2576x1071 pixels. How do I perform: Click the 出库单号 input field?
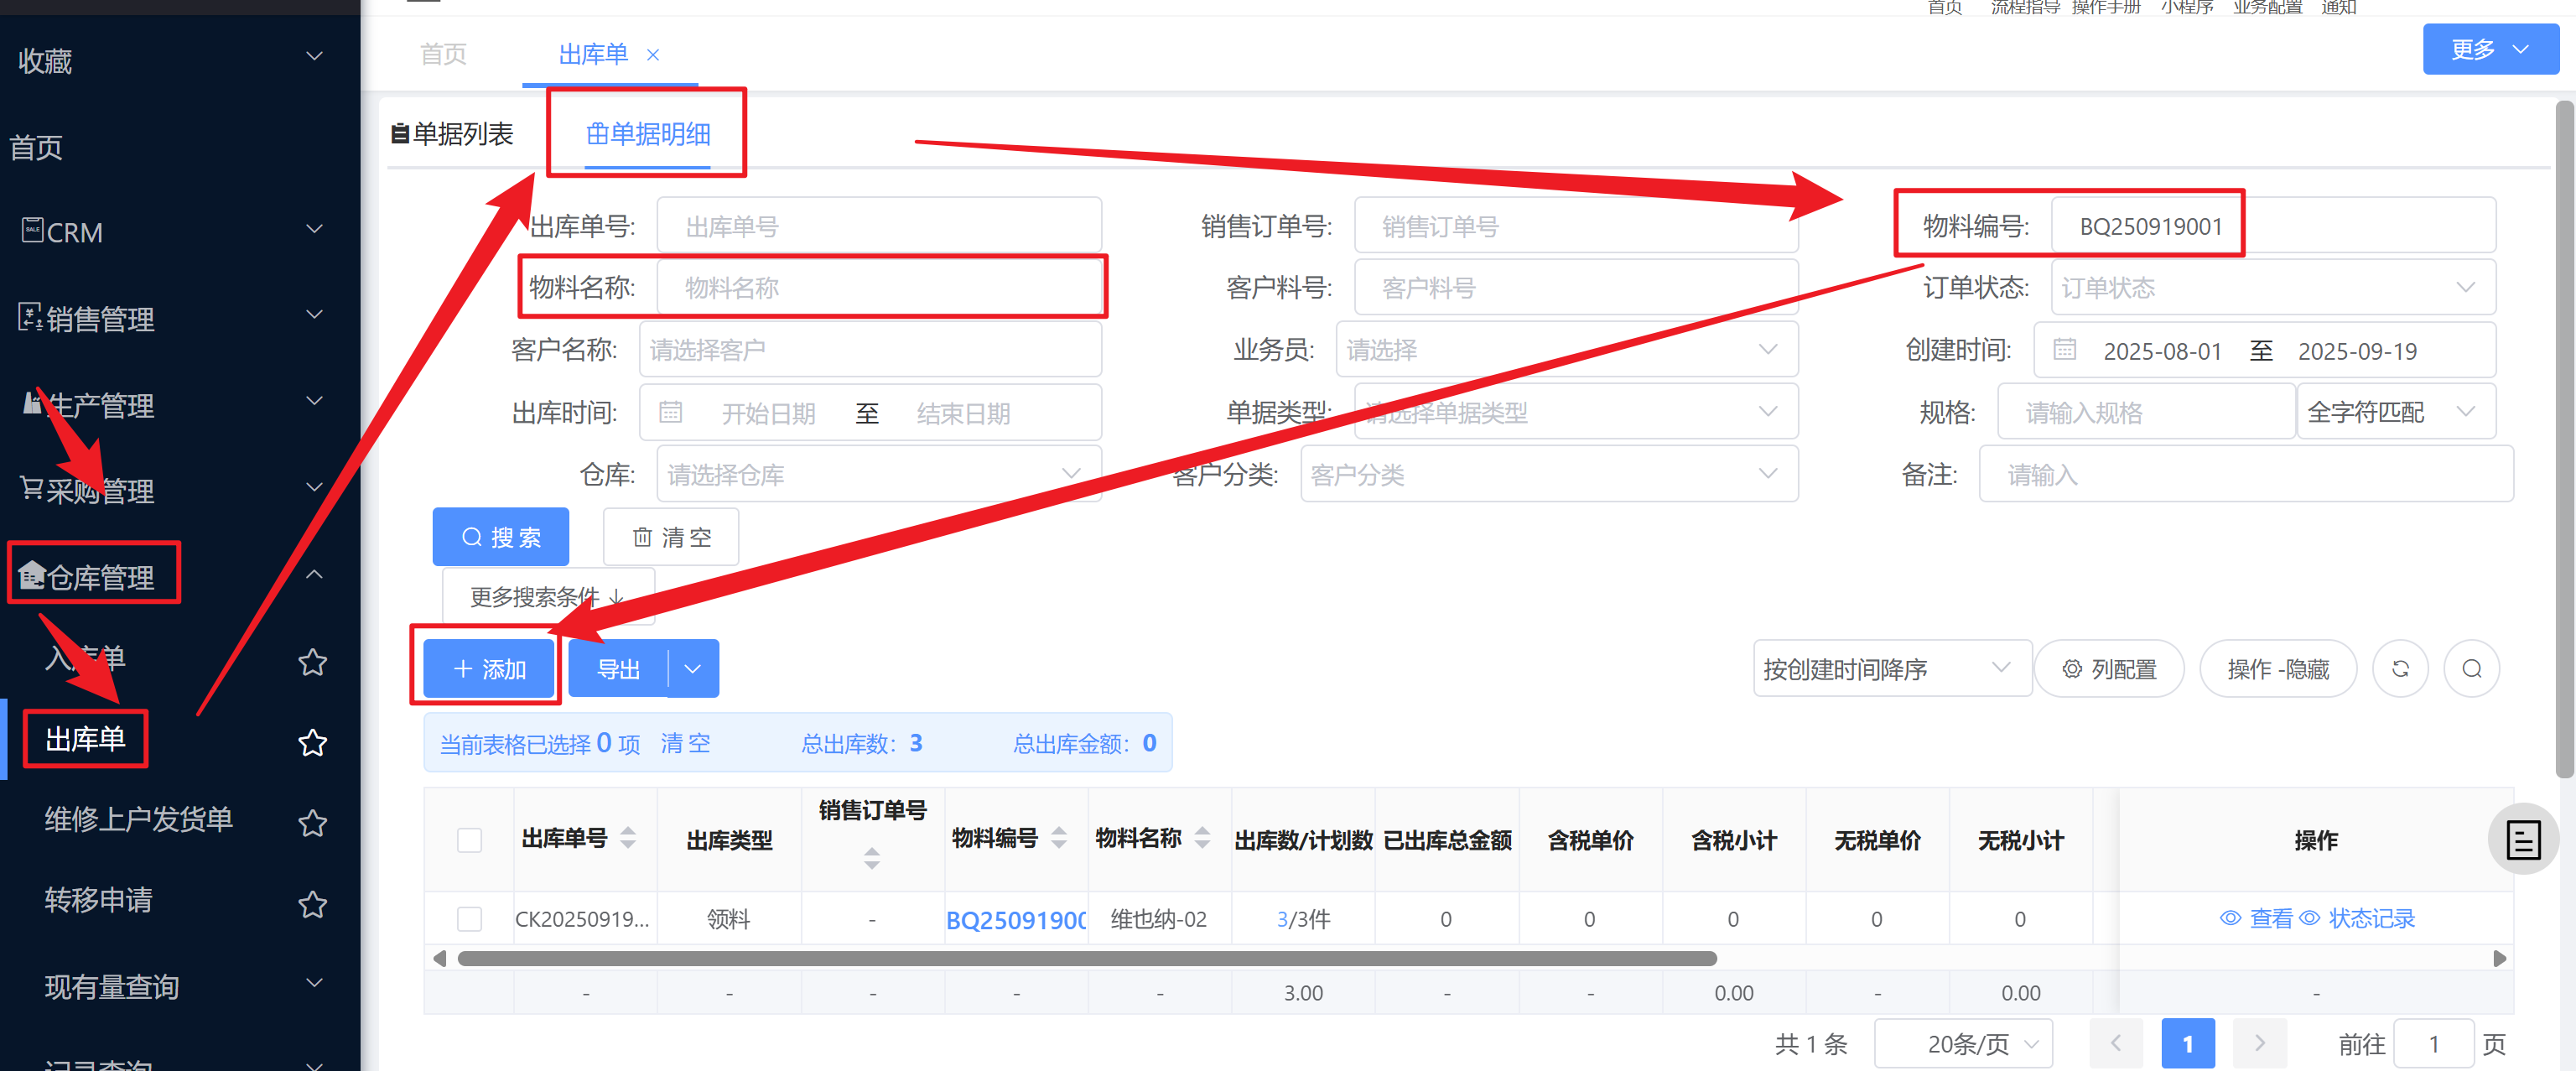tap(879, 225)
